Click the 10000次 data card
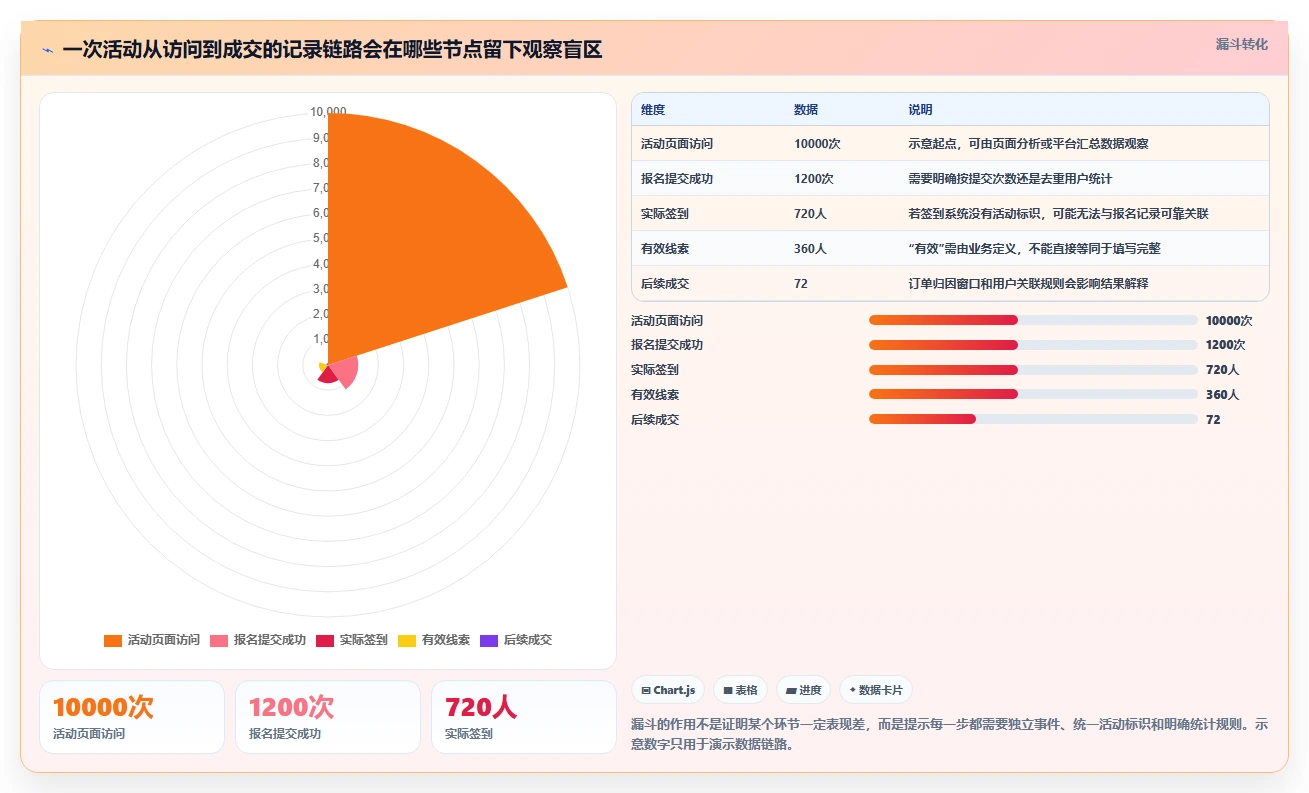The height and width of the screenshot is (793, 1309). point(132,717)
